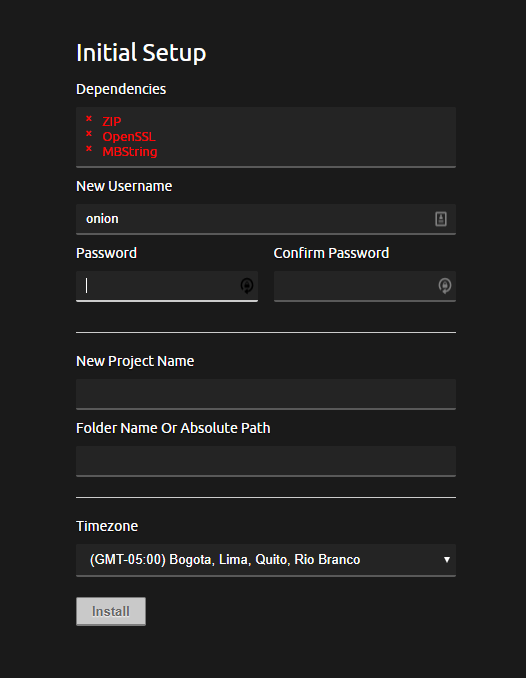Screen dimensions: 526x678
Task: Click into the Password input field
Action: (167, 286)
